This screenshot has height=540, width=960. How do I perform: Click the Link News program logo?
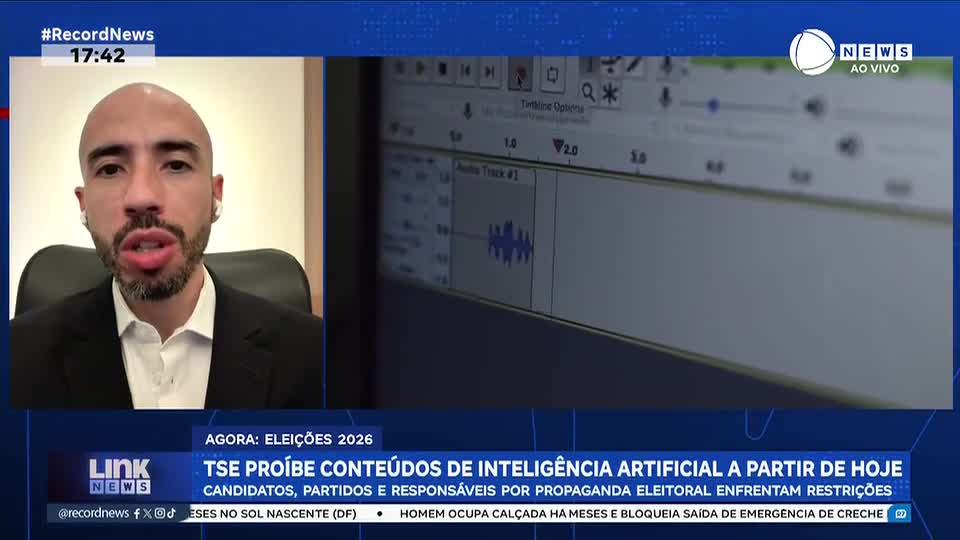pyautogui.click(x=119, y=476)
